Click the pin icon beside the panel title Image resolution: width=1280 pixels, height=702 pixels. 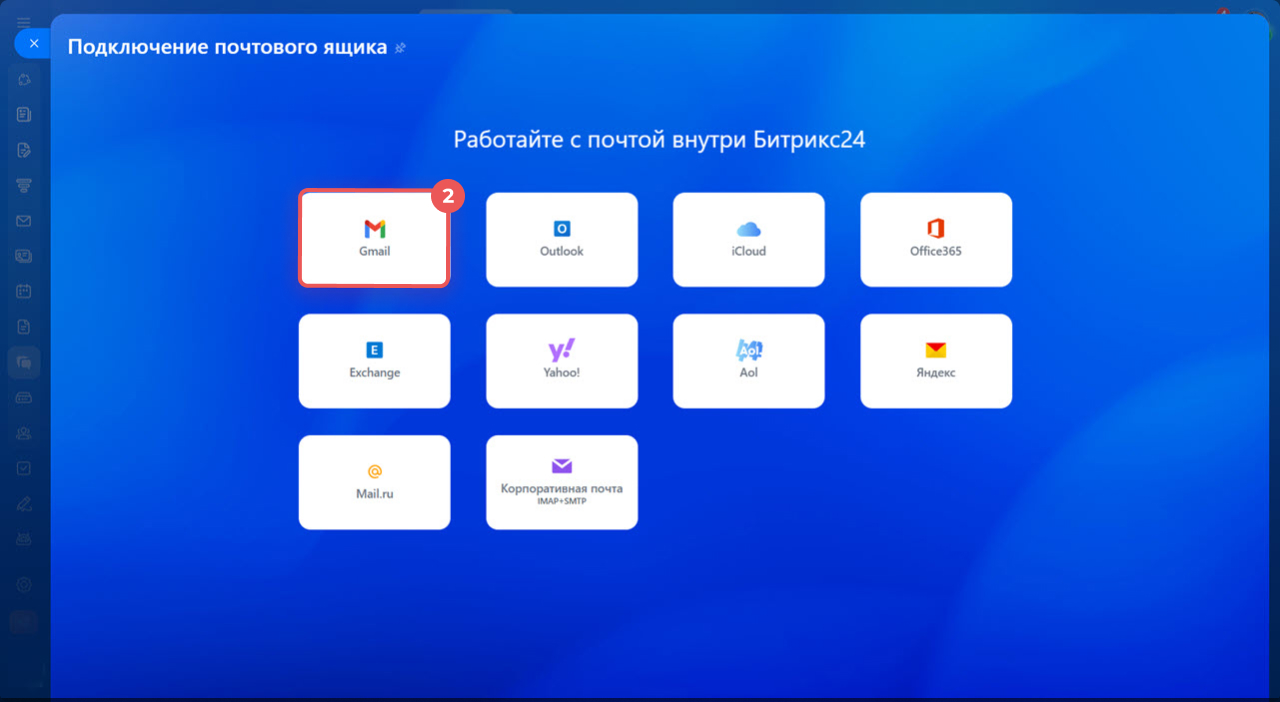click(x=401, y=48)
